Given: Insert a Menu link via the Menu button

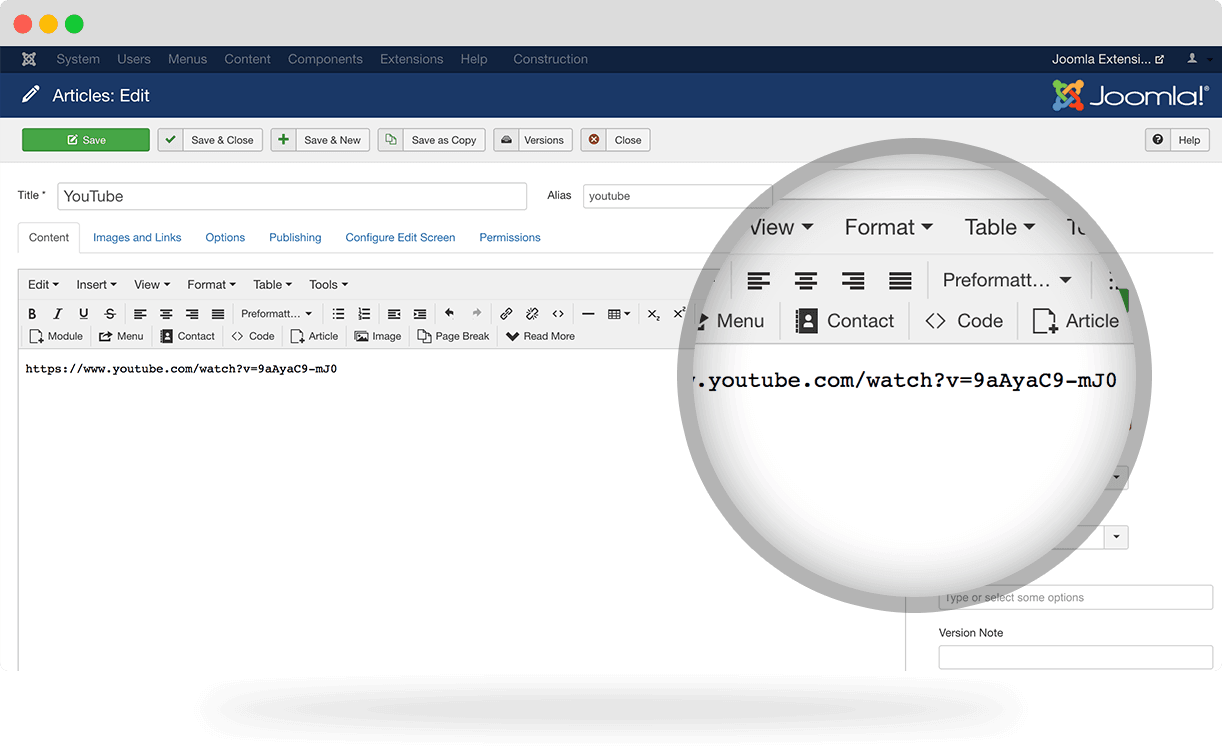Looking at the screenshot, I should [121, 336].
